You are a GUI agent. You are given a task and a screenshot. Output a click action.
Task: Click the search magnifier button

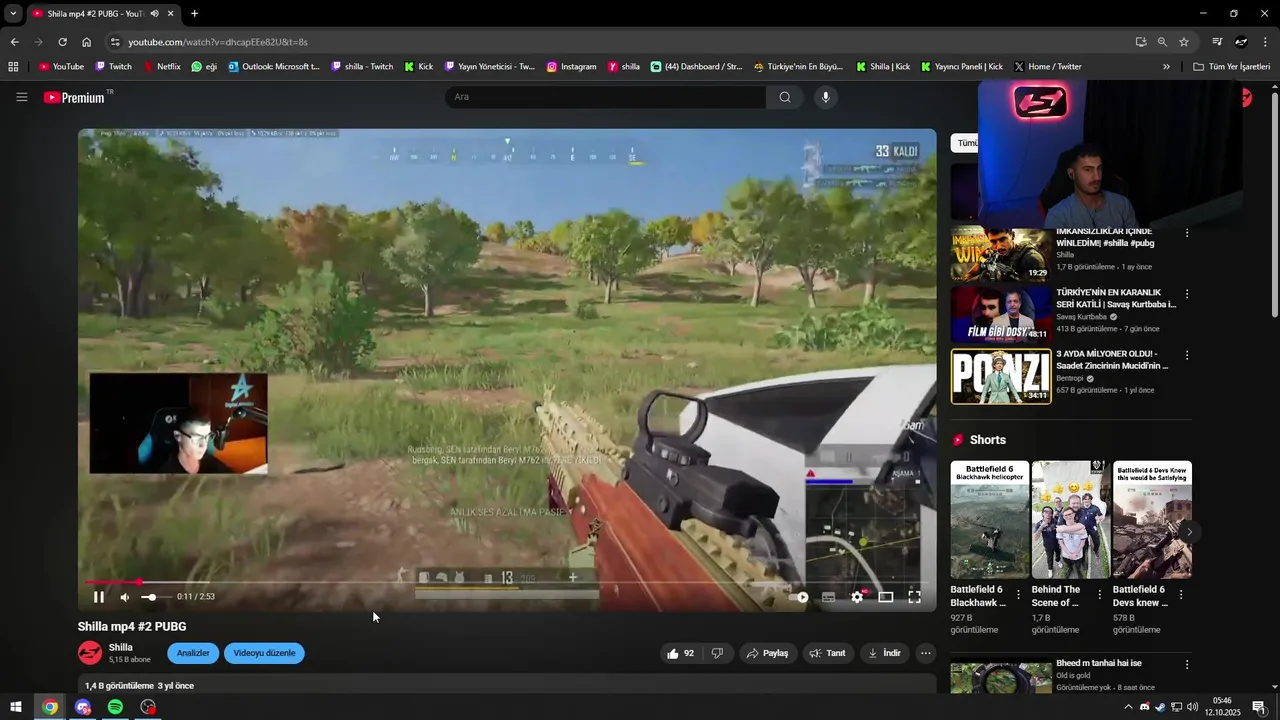tap(785, 97)
